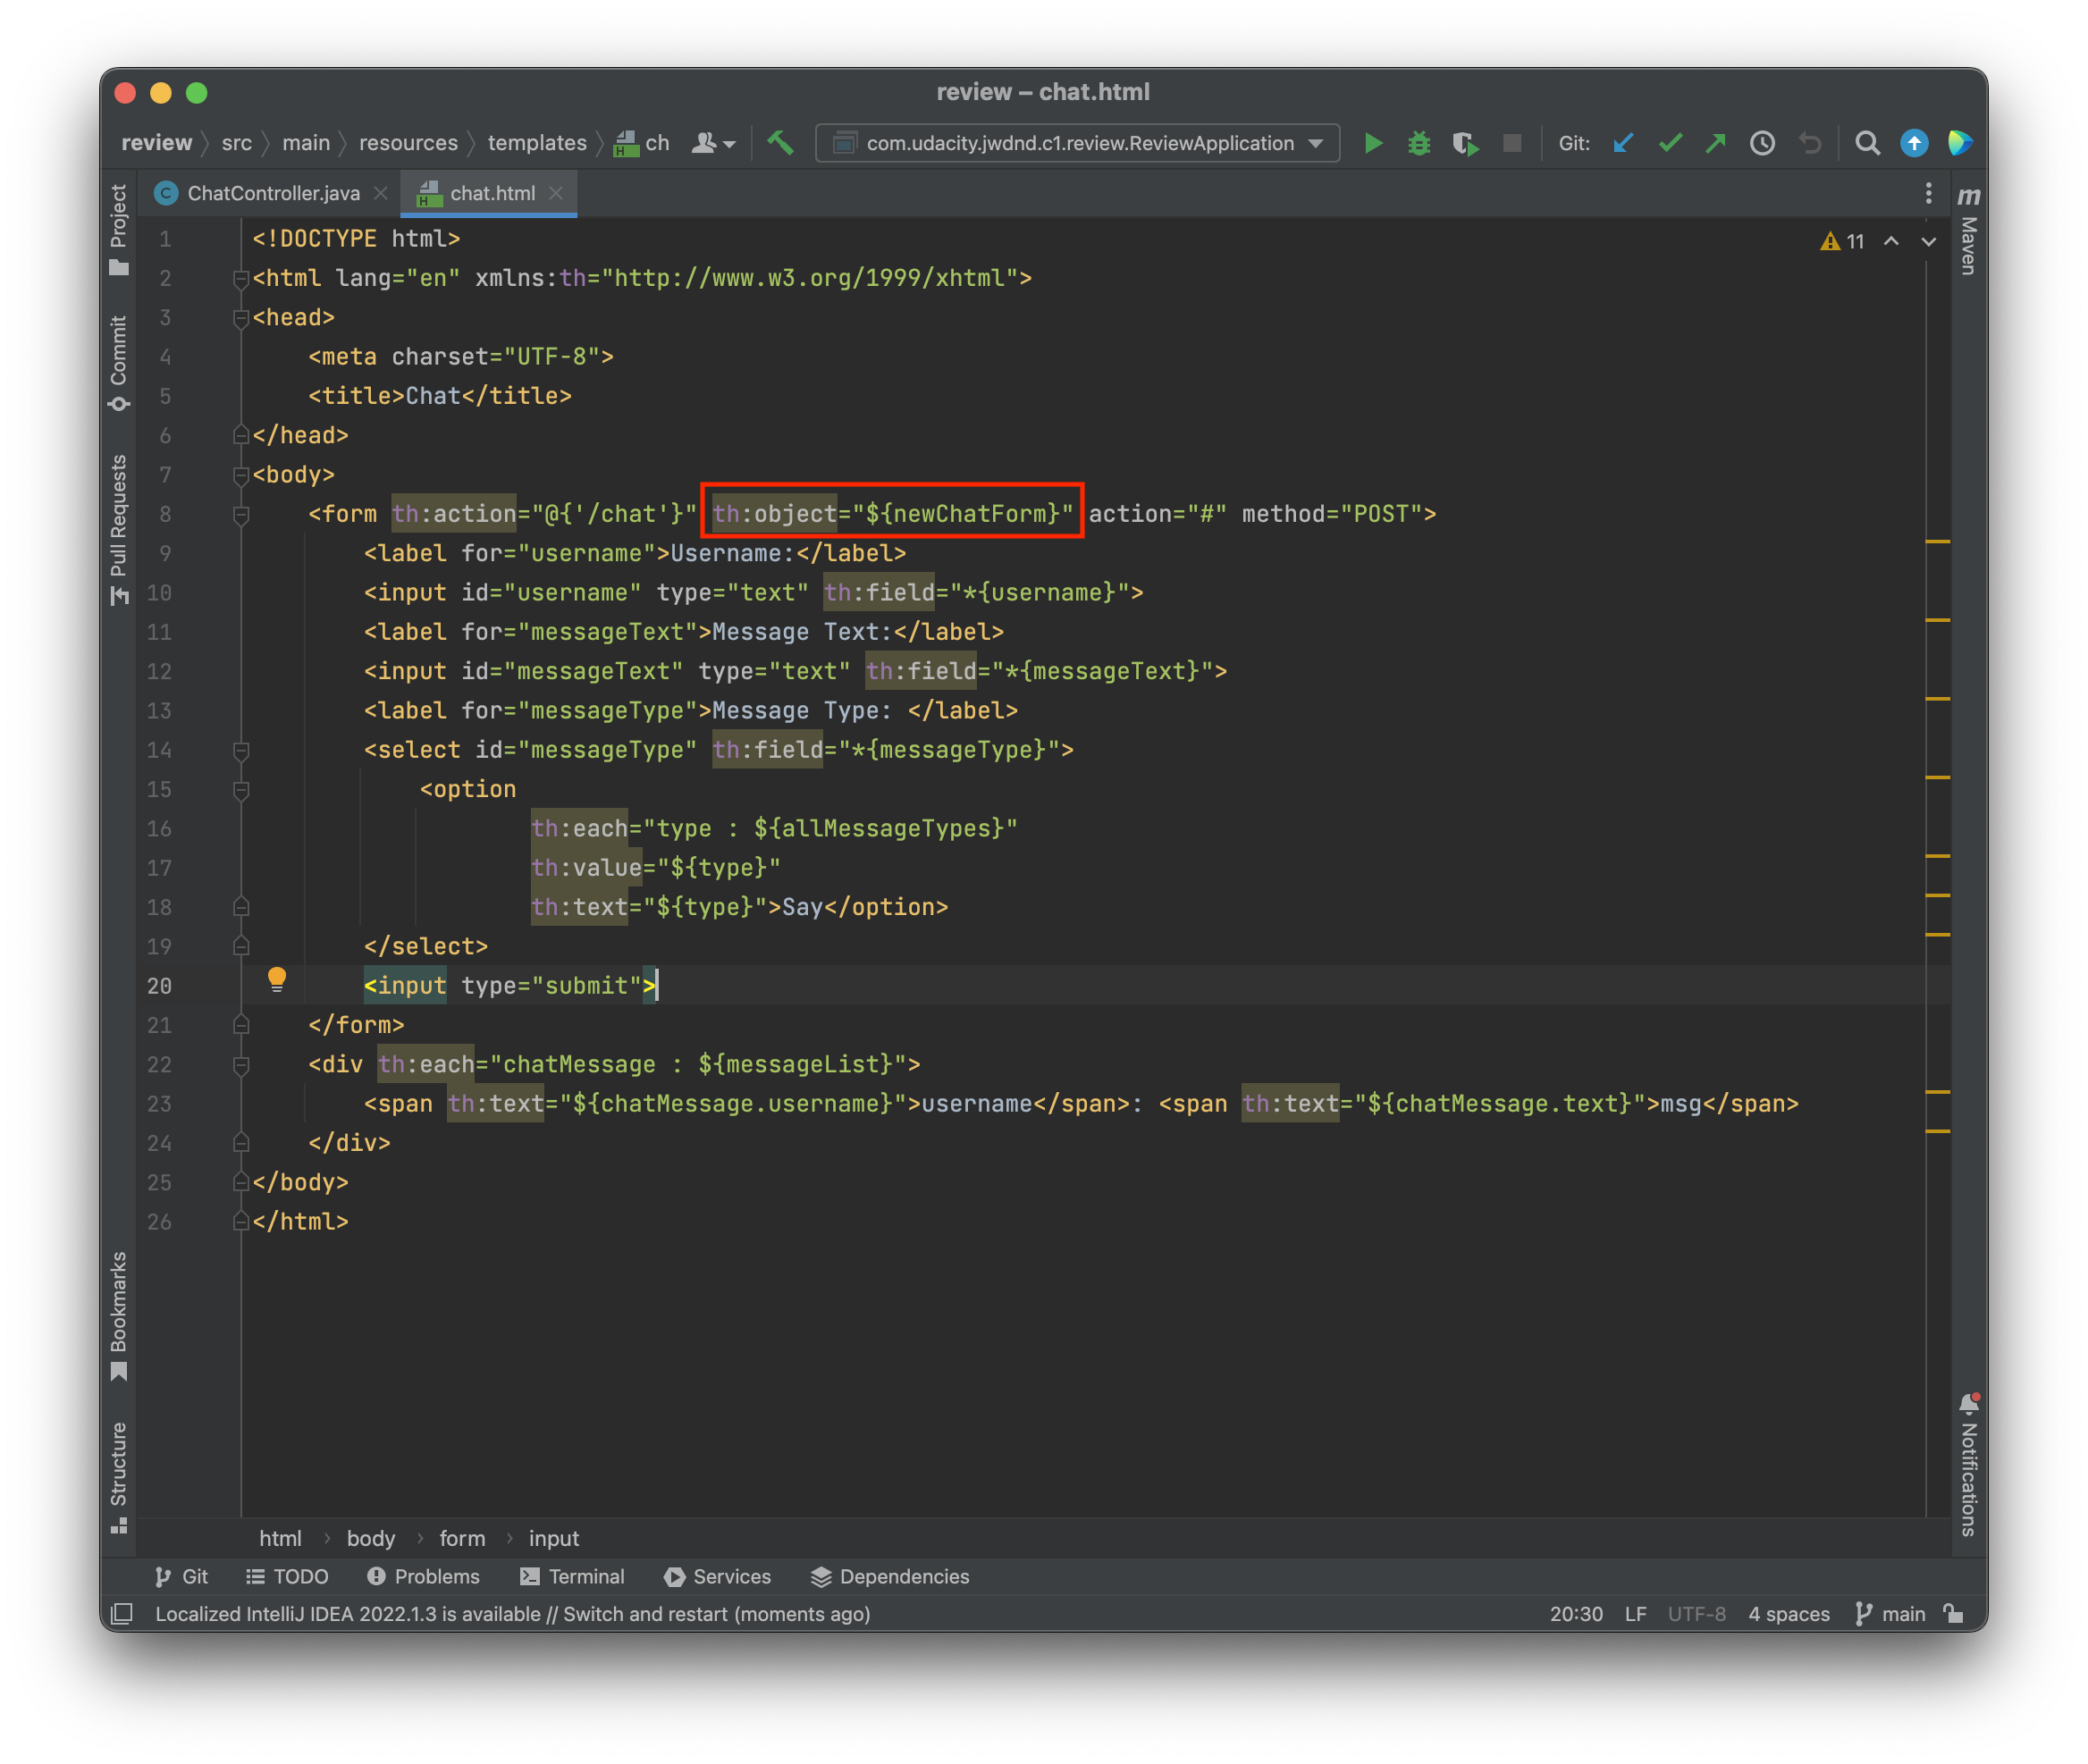The height and width of the screenshot is (1764, 2088).
Task: Go to next highlighted error arrow
Action: point(1928,241)
